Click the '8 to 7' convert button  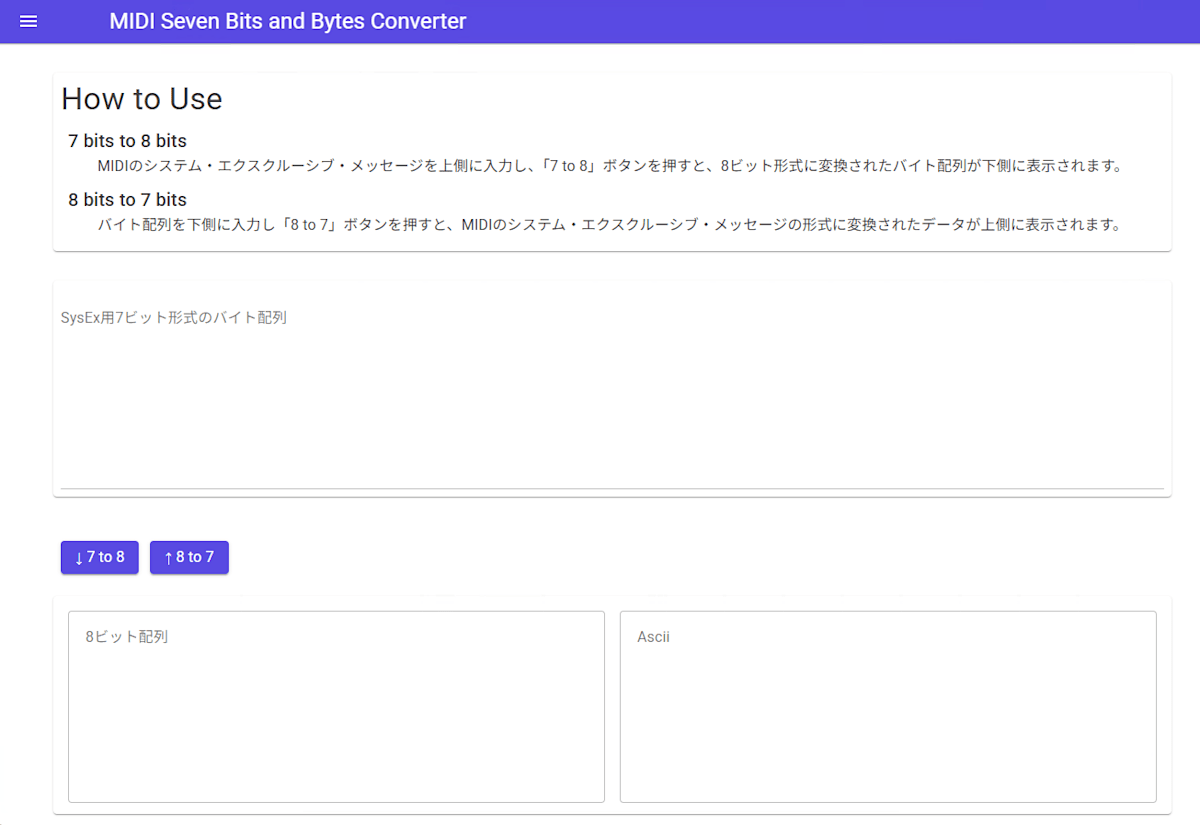pyautogui.click(x=189, y=557)
